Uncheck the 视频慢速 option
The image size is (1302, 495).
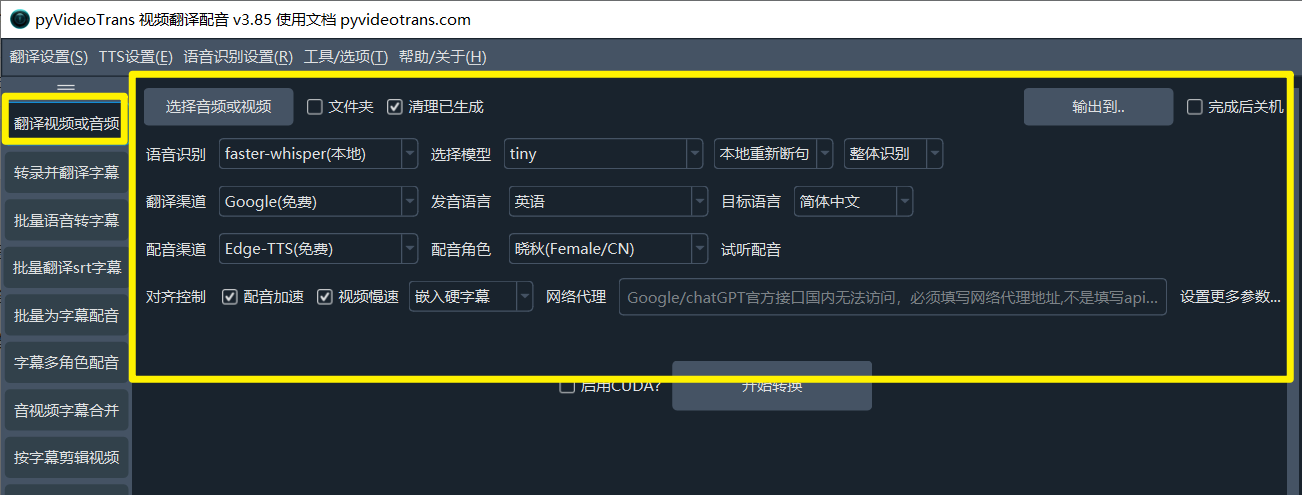click(x=325, y=297)
